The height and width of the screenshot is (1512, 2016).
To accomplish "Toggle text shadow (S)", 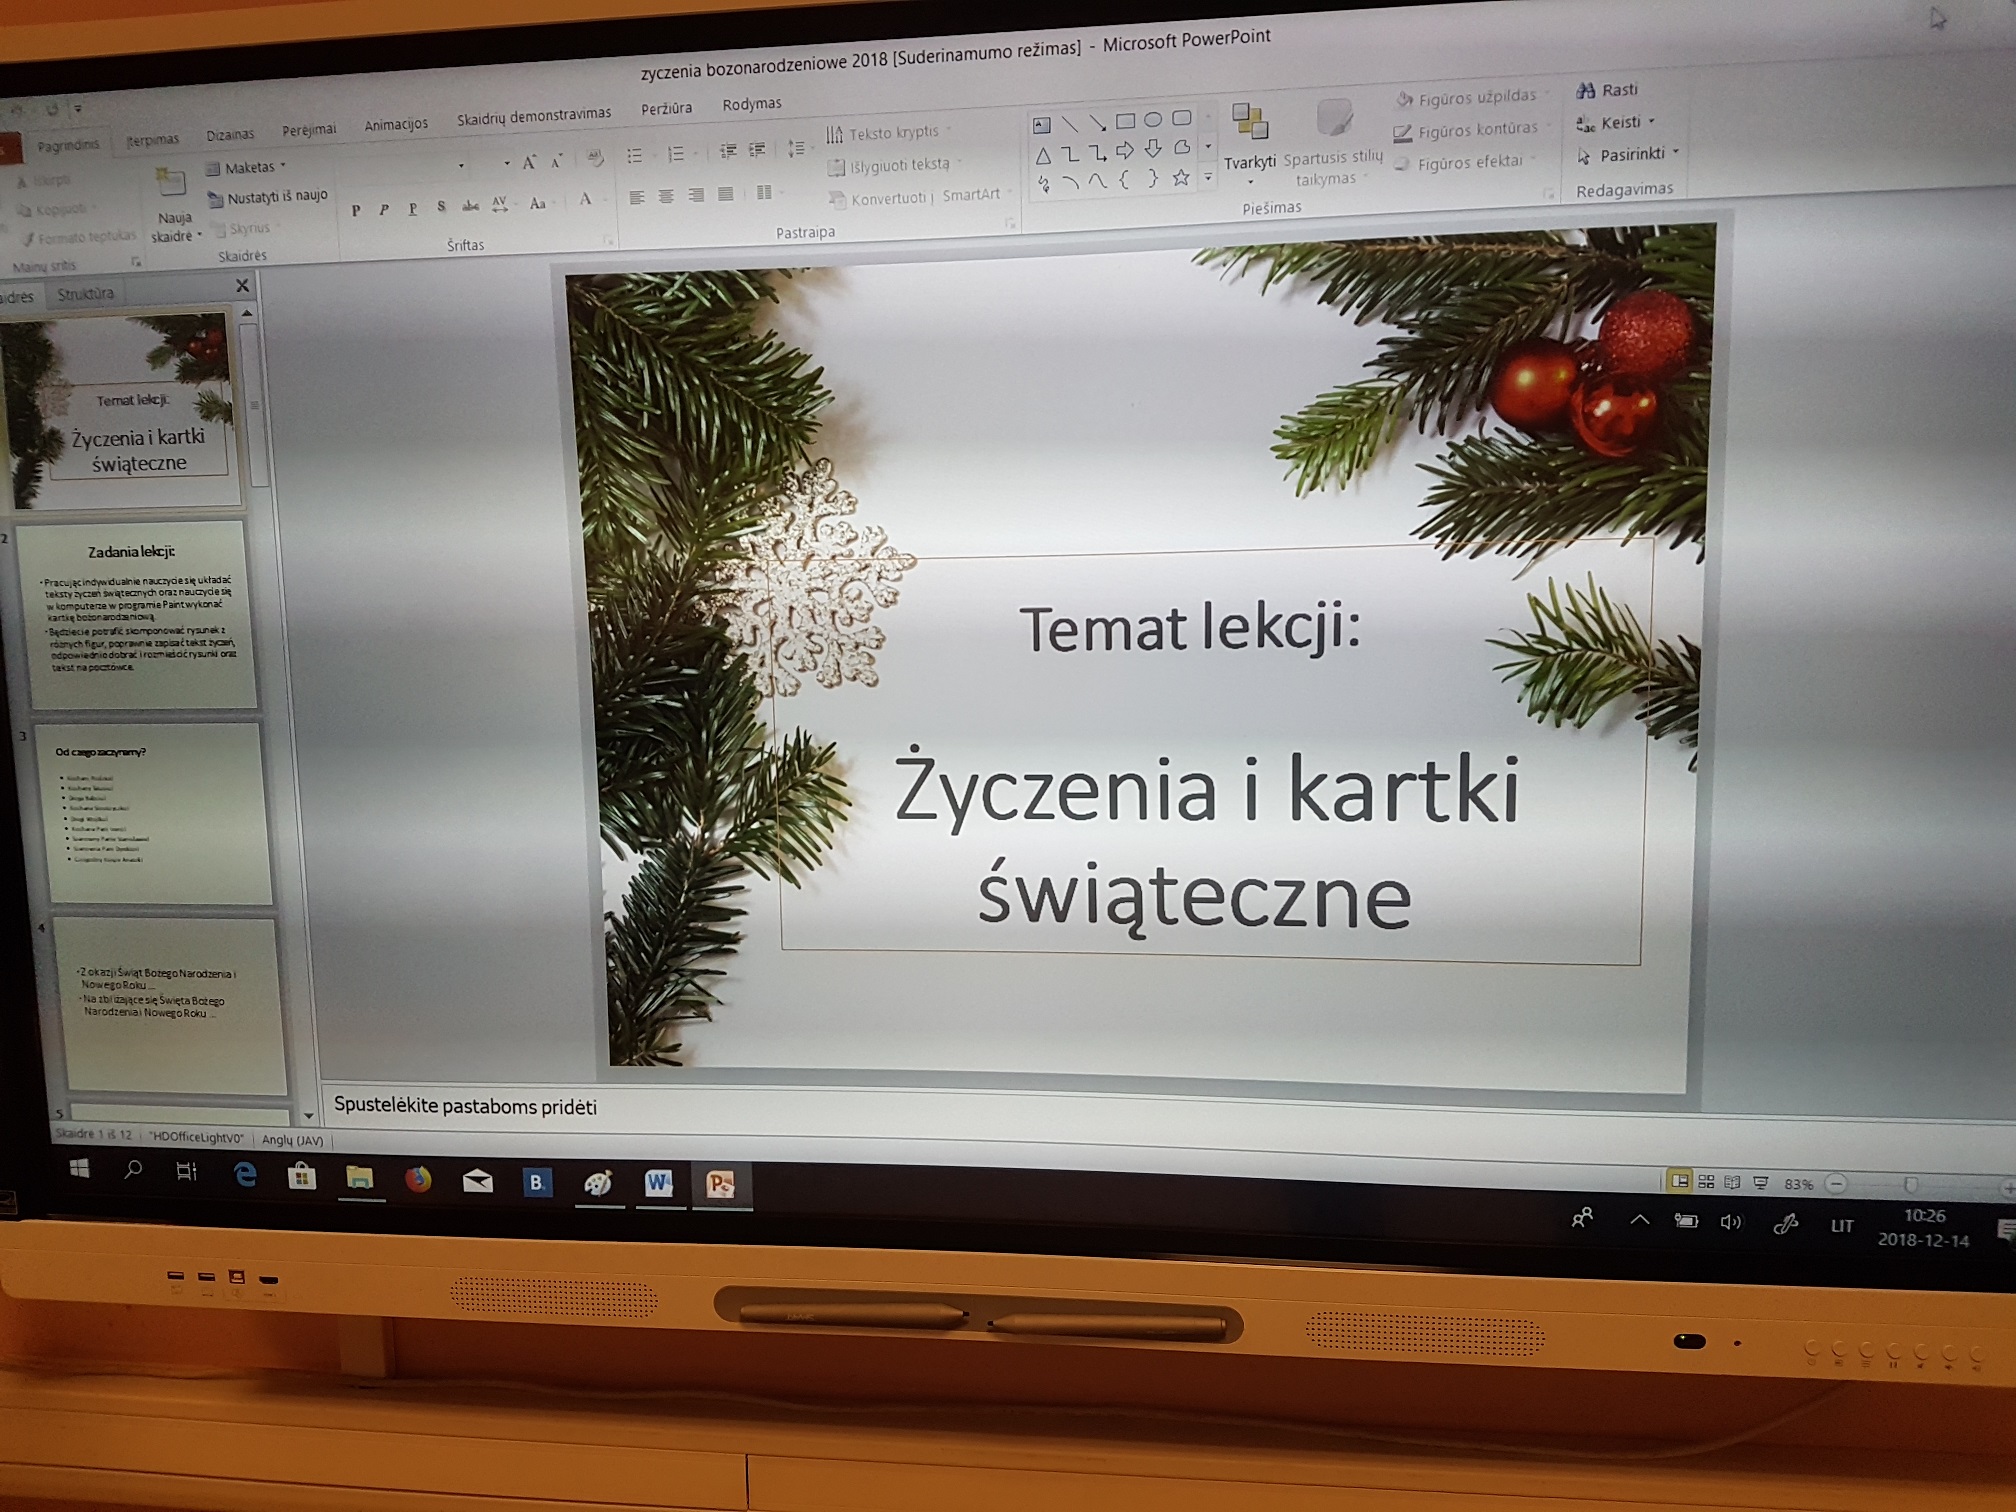I will pos(441,207).
